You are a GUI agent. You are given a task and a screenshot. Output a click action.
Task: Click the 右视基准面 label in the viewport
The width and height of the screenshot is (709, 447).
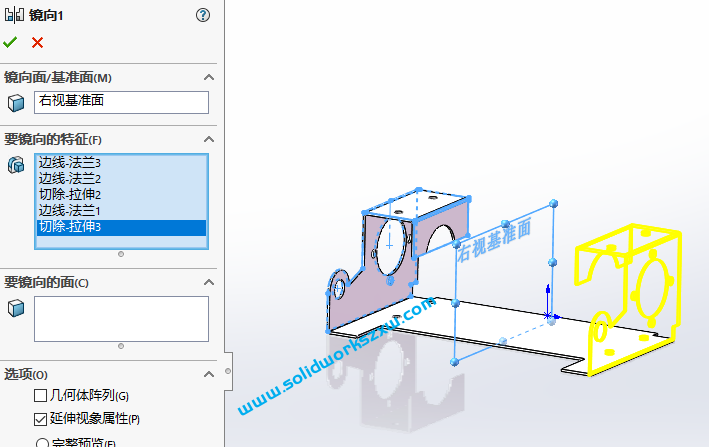[x=494, y=240]
